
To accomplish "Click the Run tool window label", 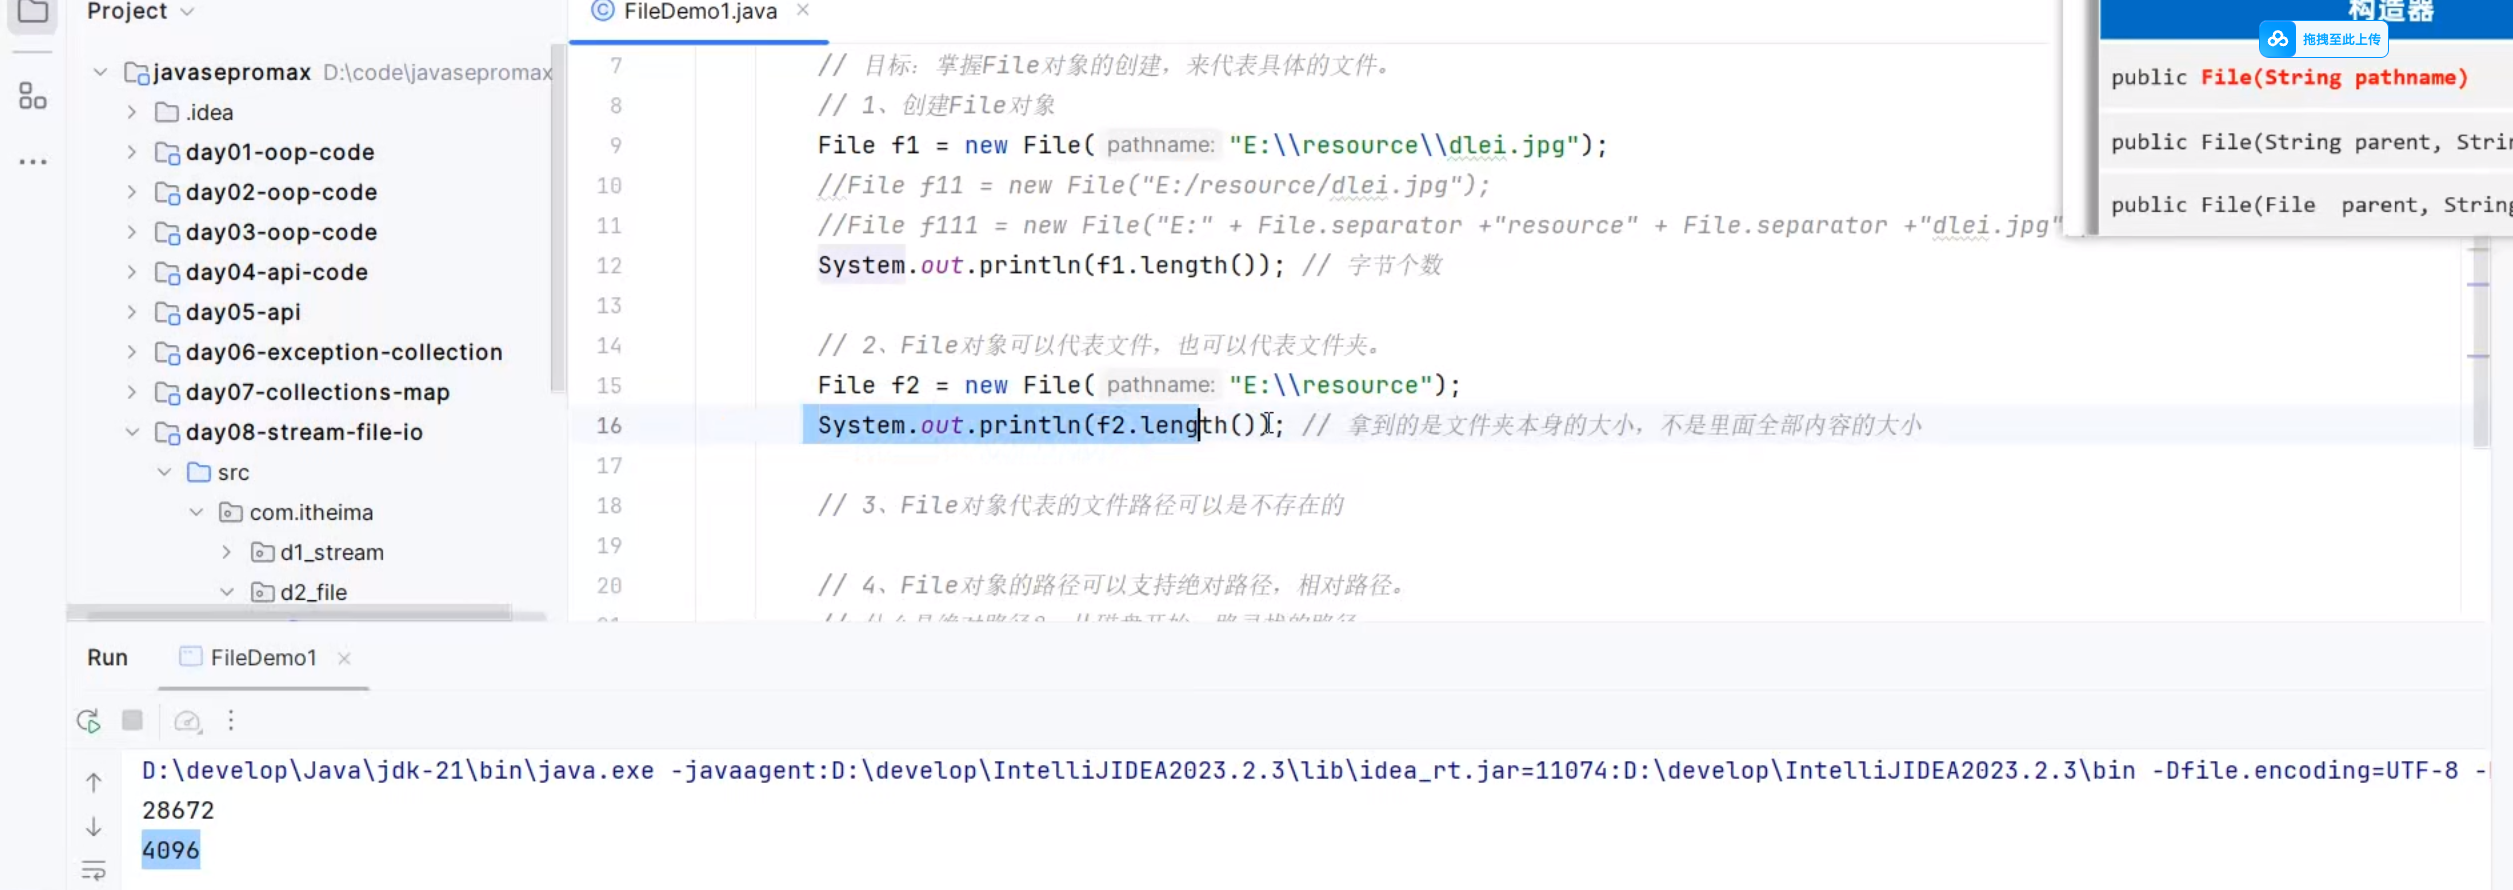I will (x=107, y=657).
